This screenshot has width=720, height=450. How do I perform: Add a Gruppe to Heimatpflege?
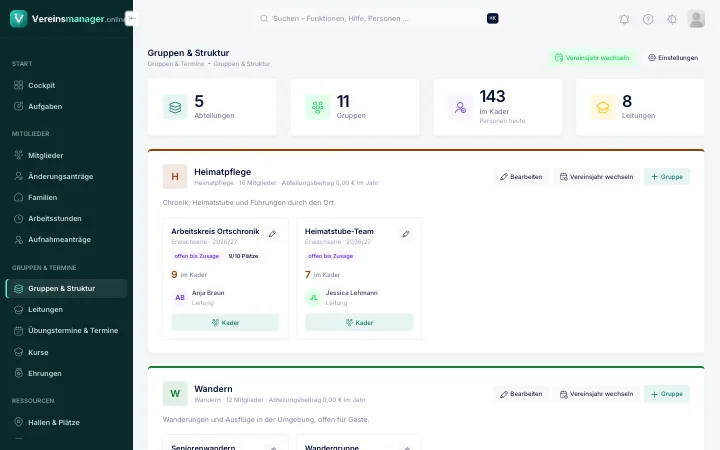pyautogui.click(x=667, y=177)
